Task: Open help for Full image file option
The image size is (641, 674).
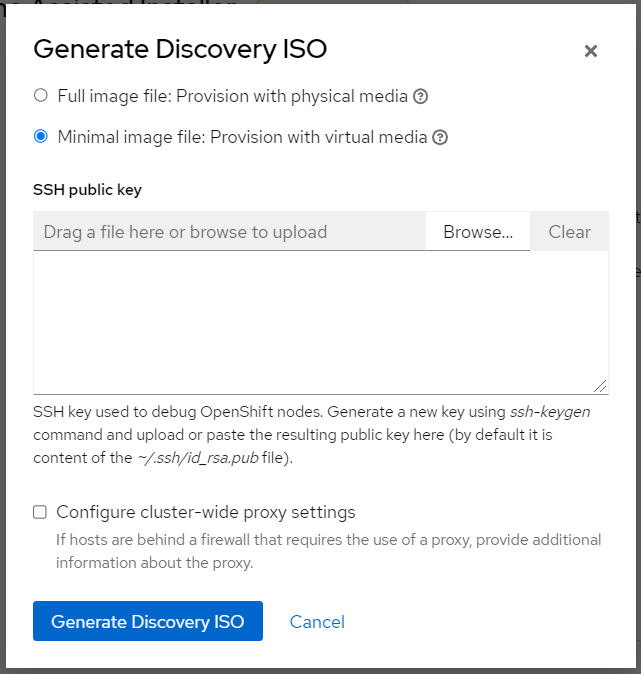Action: pos(420,96)
